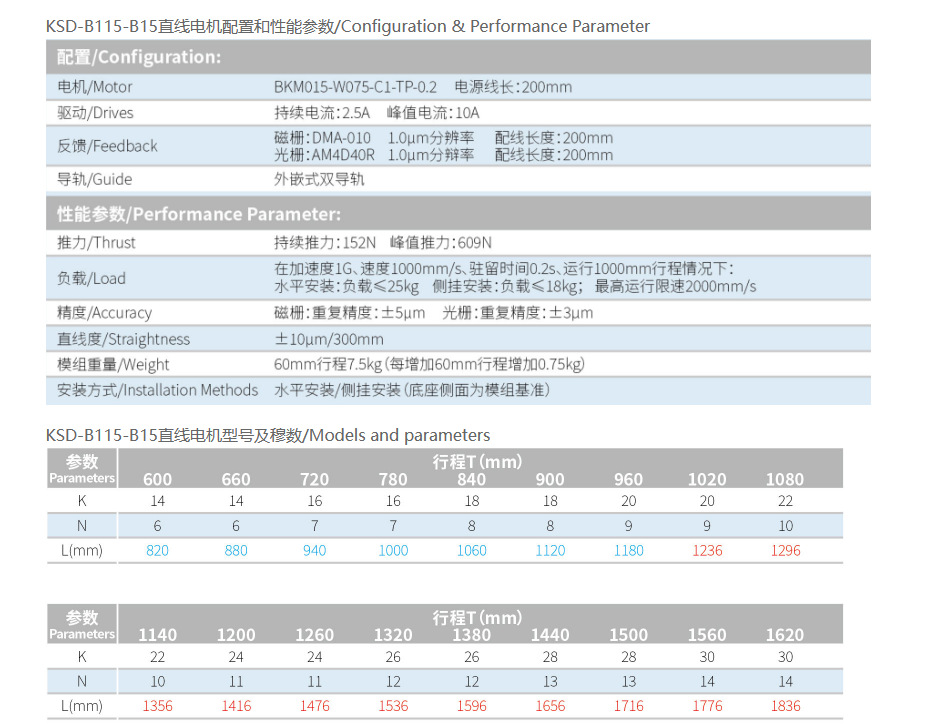Viewport: 949px width, 724px height.
Task: Select the text '水平安装/侧挂安装'
Action: point(337,390)
